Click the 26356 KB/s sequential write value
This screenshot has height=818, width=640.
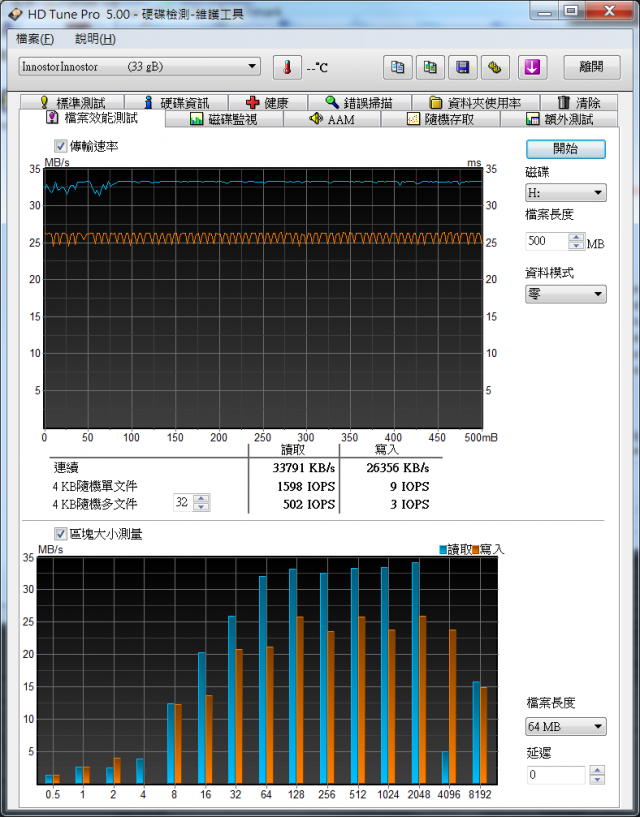(x=397, y=467)
